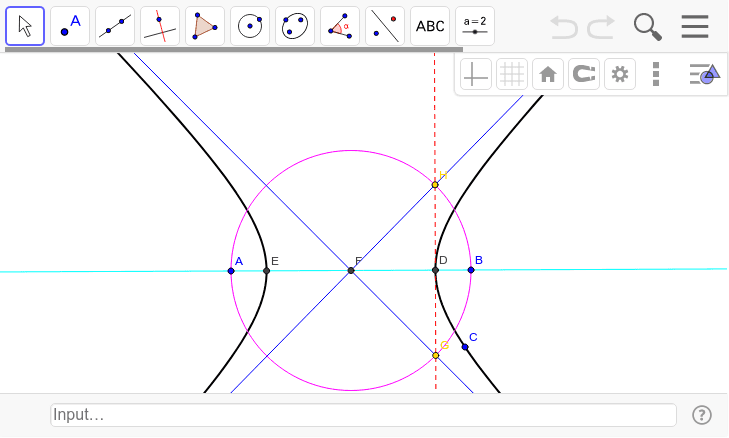This screenshot has height=438, width=729.
Task: Open the hamburger main menu
Action: coord(695,27)
